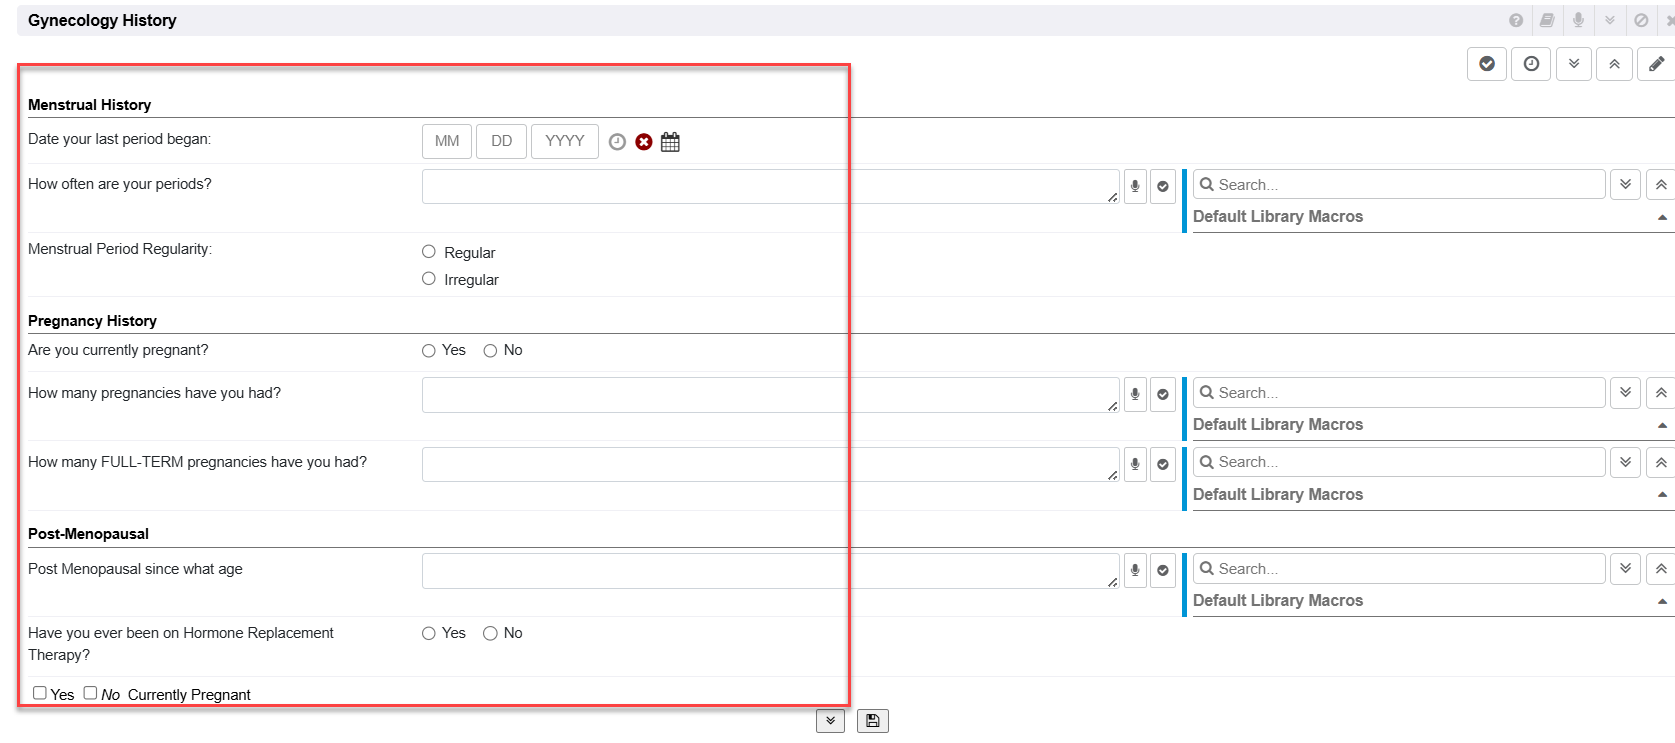Image resolution: width=1675 pixels, height=743 pixels.
Task: Open calendar picker for last period date
Action: click(670, 142)
